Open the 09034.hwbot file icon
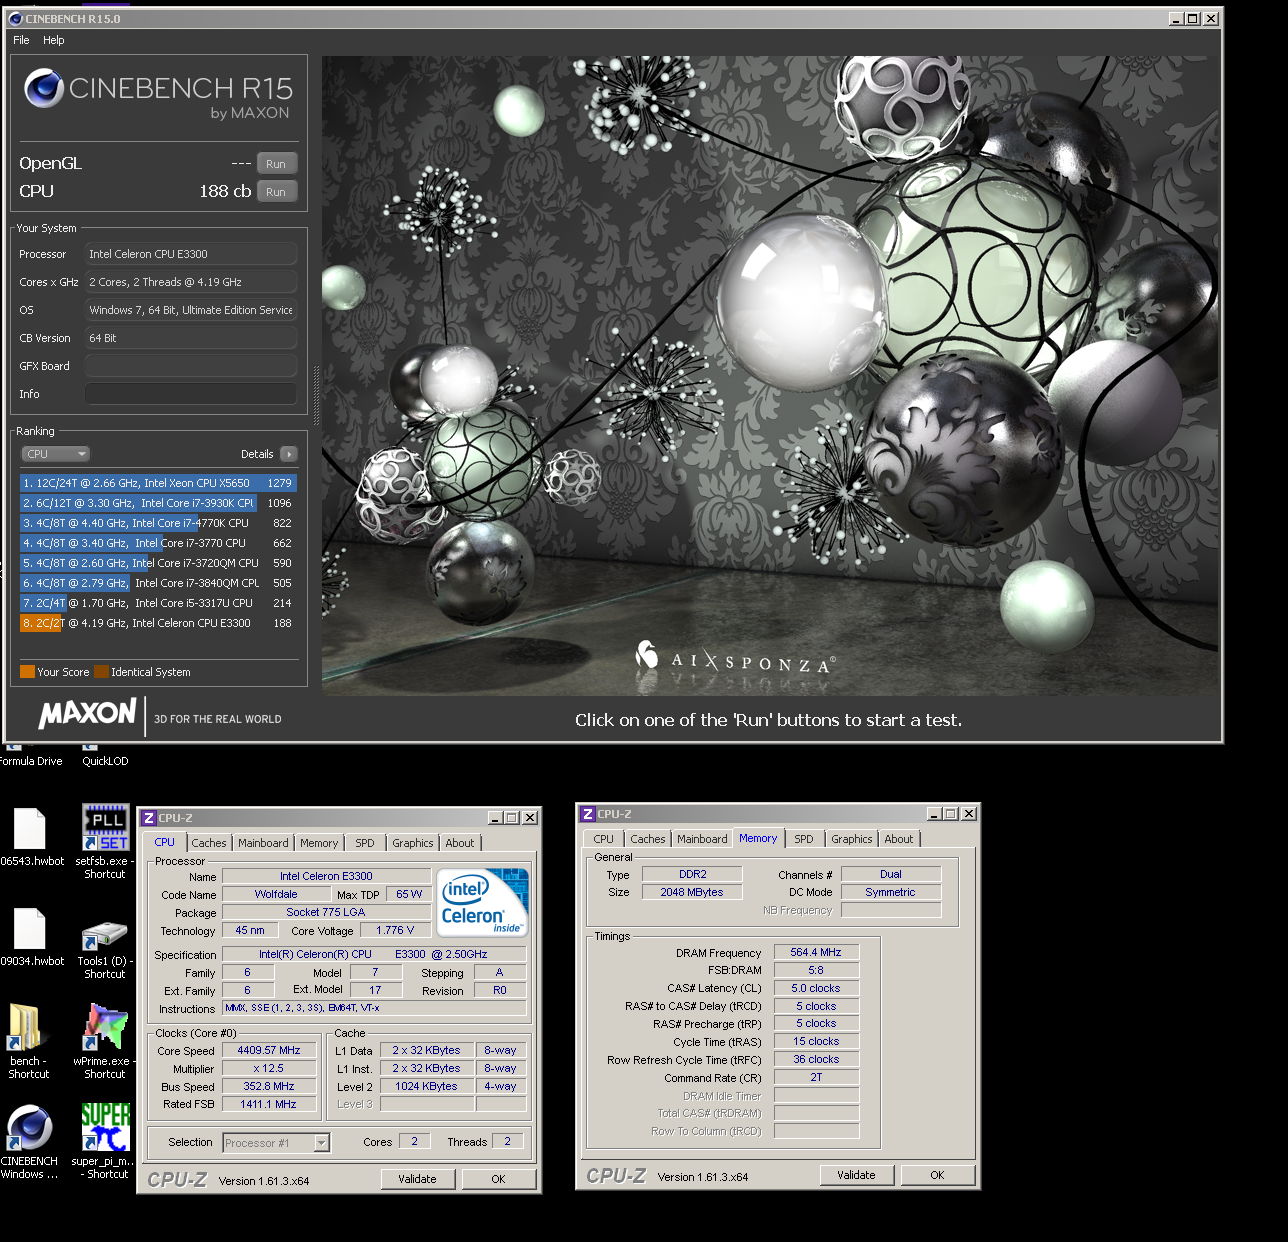The height and width of the screenshot is (1242, 1288). tap(30, 929)
